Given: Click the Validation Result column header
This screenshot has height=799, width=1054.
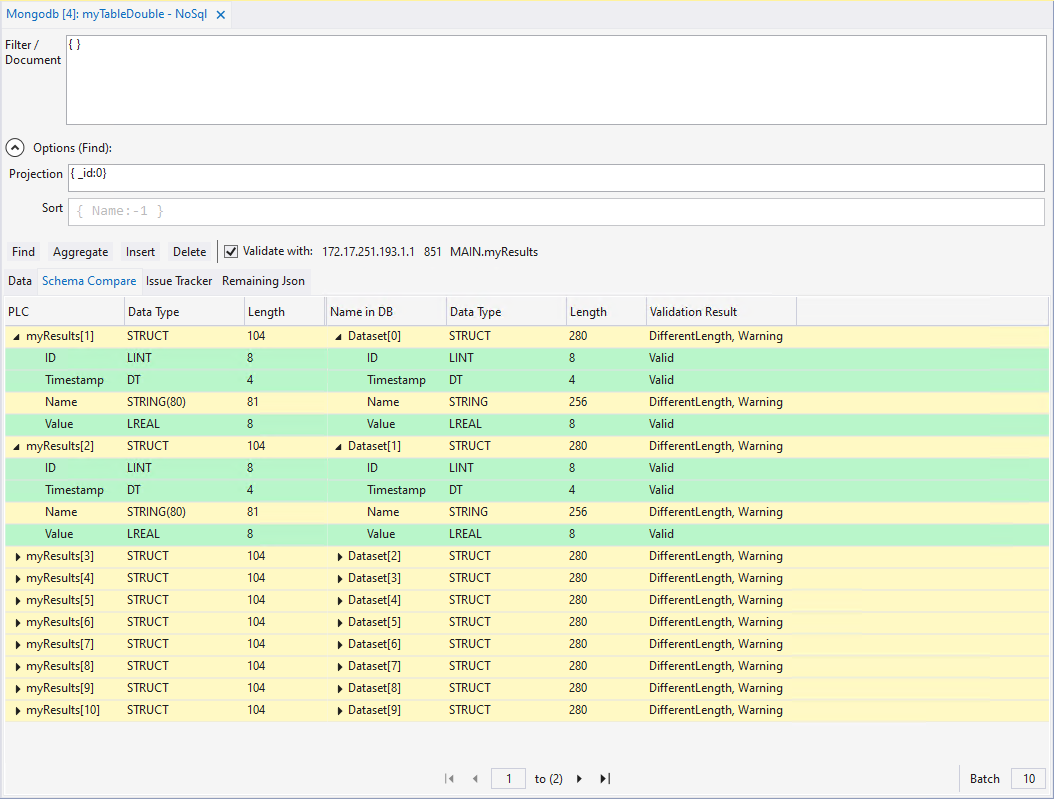Looking at the screenshot, I should click(x=721, y=312).
